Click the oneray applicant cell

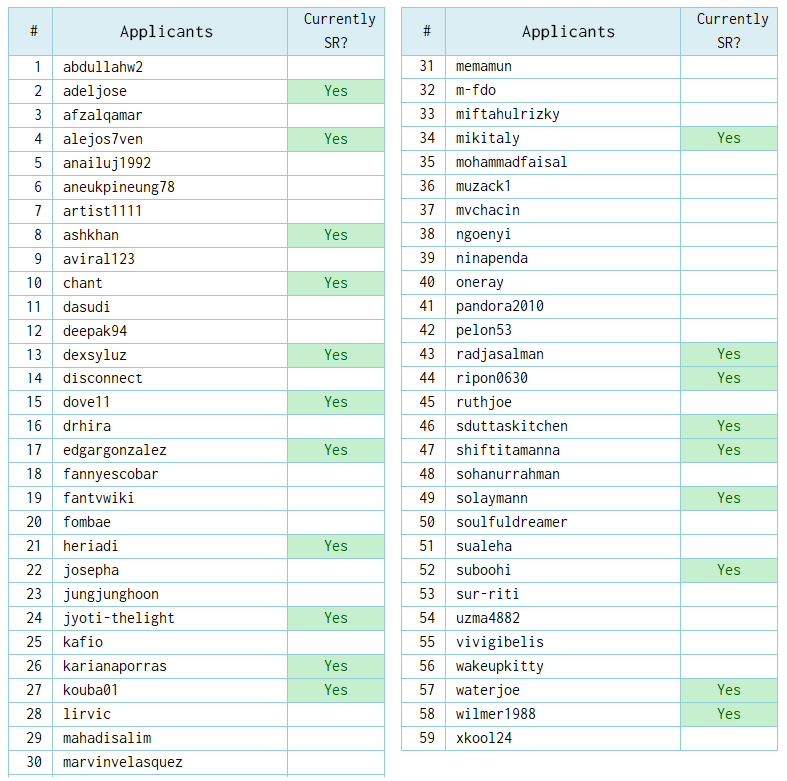(563, 283)
